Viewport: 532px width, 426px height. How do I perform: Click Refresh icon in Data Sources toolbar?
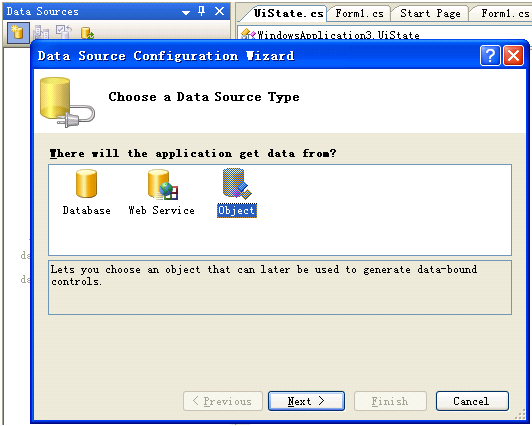point(87,33)
